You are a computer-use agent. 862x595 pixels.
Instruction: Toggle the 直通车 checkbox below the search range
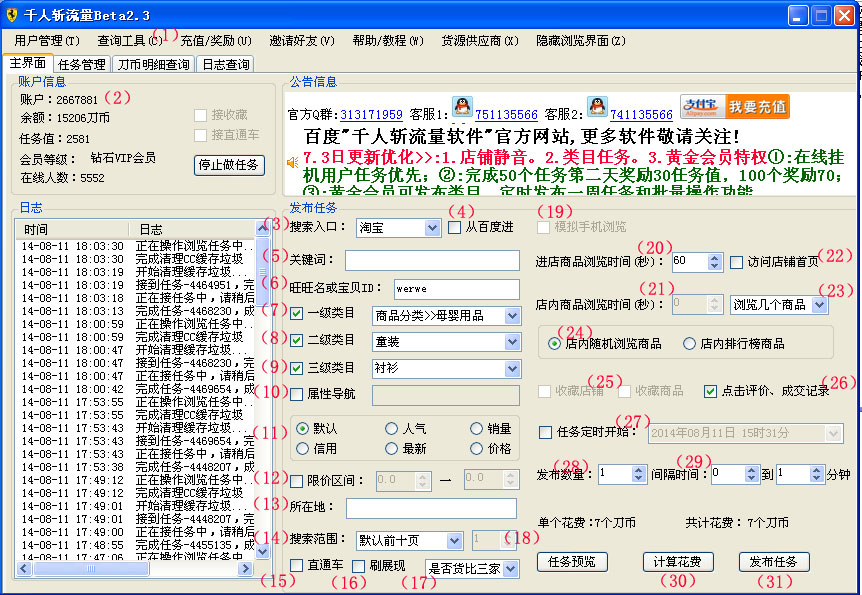(x=297, y=566)
